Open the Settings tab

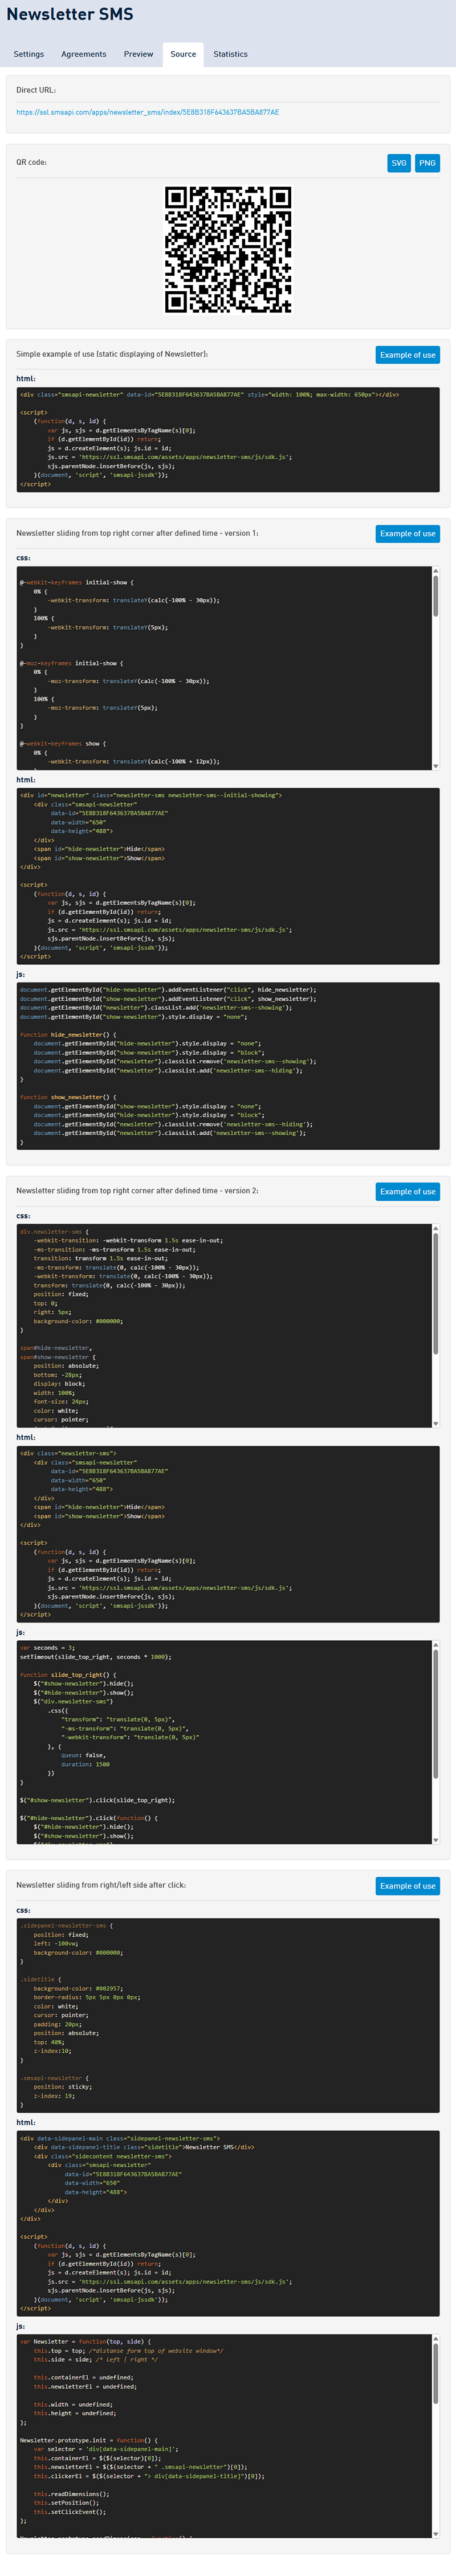(28, 54)
